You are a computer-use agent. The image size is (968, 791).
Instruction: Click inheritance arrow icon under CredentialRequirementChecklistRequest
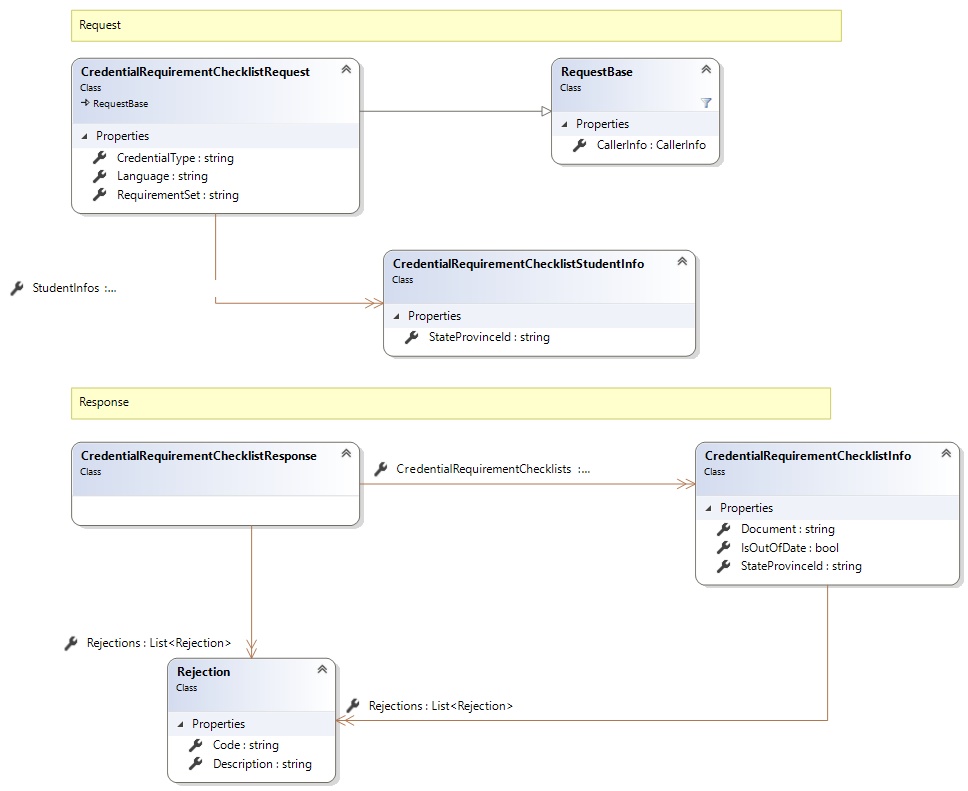tap(86, 103)
